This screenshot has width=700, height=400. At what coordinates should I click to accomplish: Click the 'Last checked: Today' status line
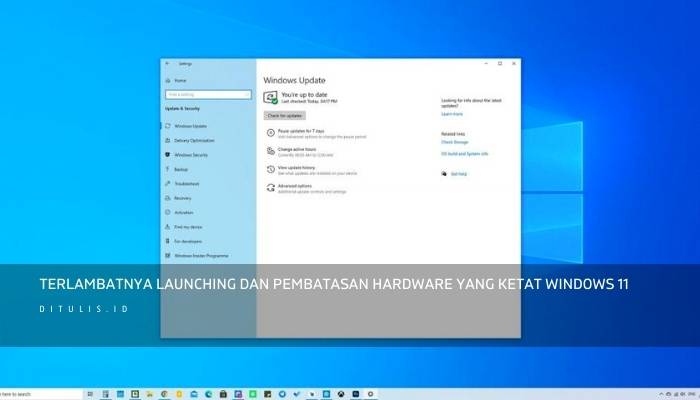point(309,101)
